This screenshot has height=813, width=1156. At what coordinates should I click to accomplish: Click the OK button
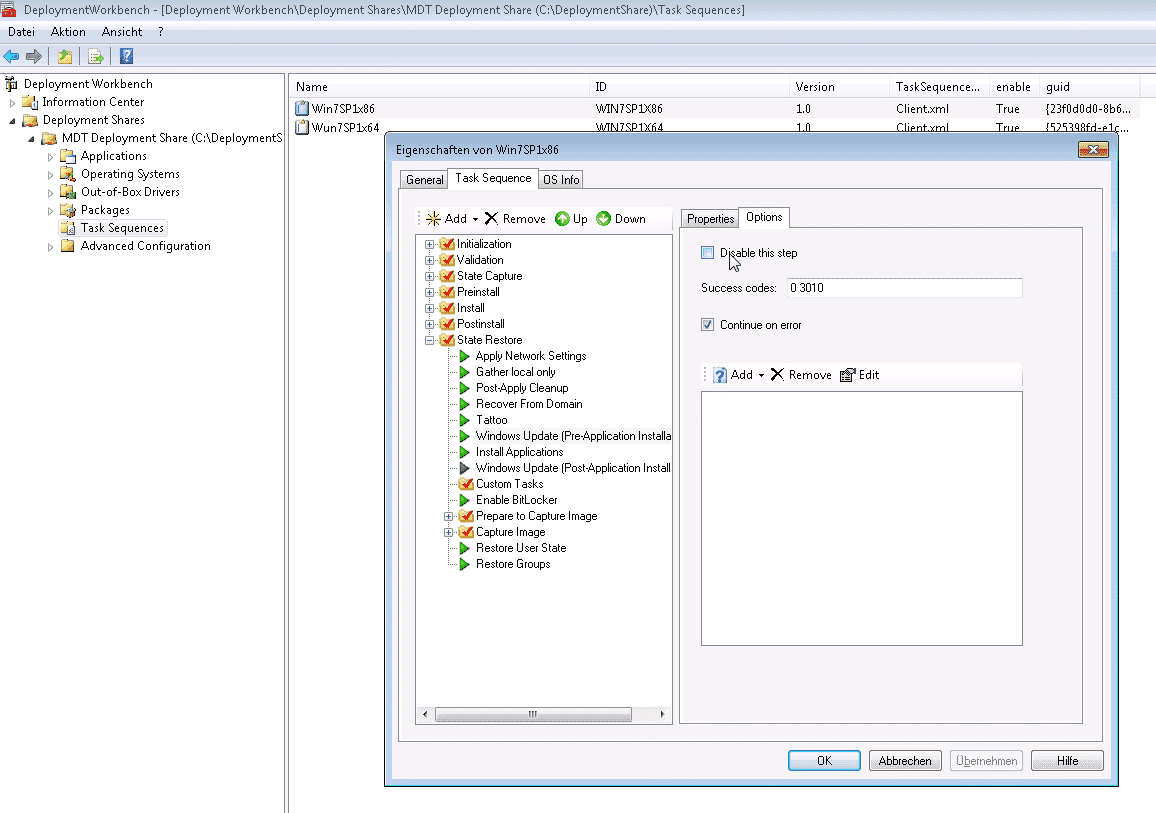(824, 761)
